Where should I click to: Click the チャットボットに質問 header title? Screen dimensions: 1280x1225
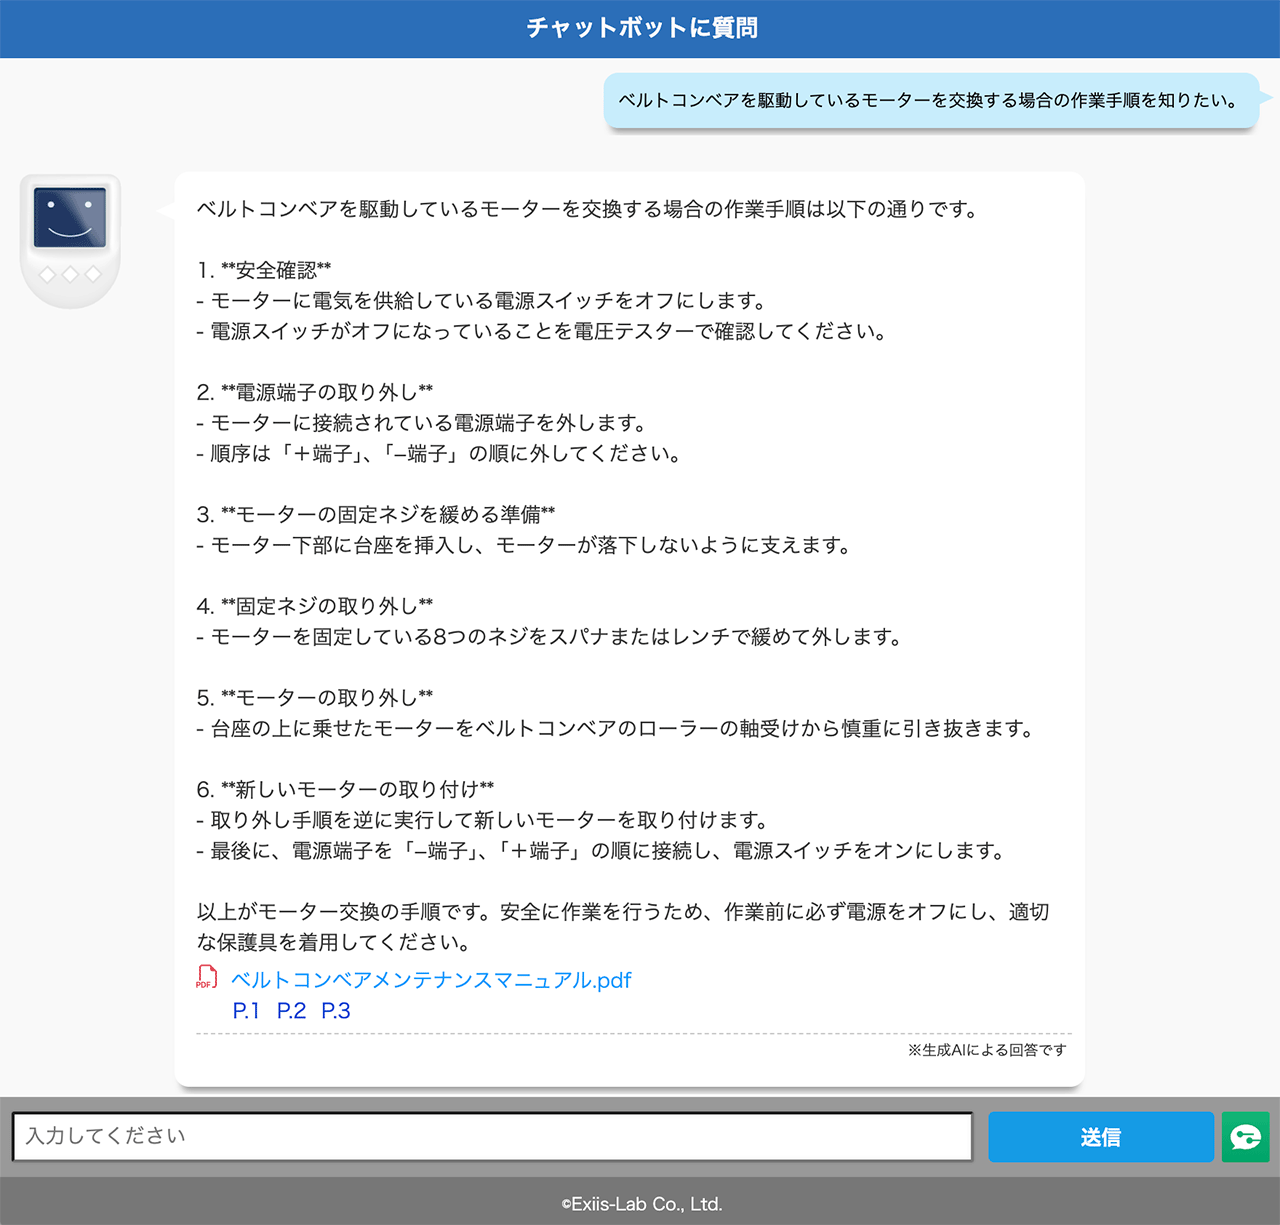coord(640,28)
